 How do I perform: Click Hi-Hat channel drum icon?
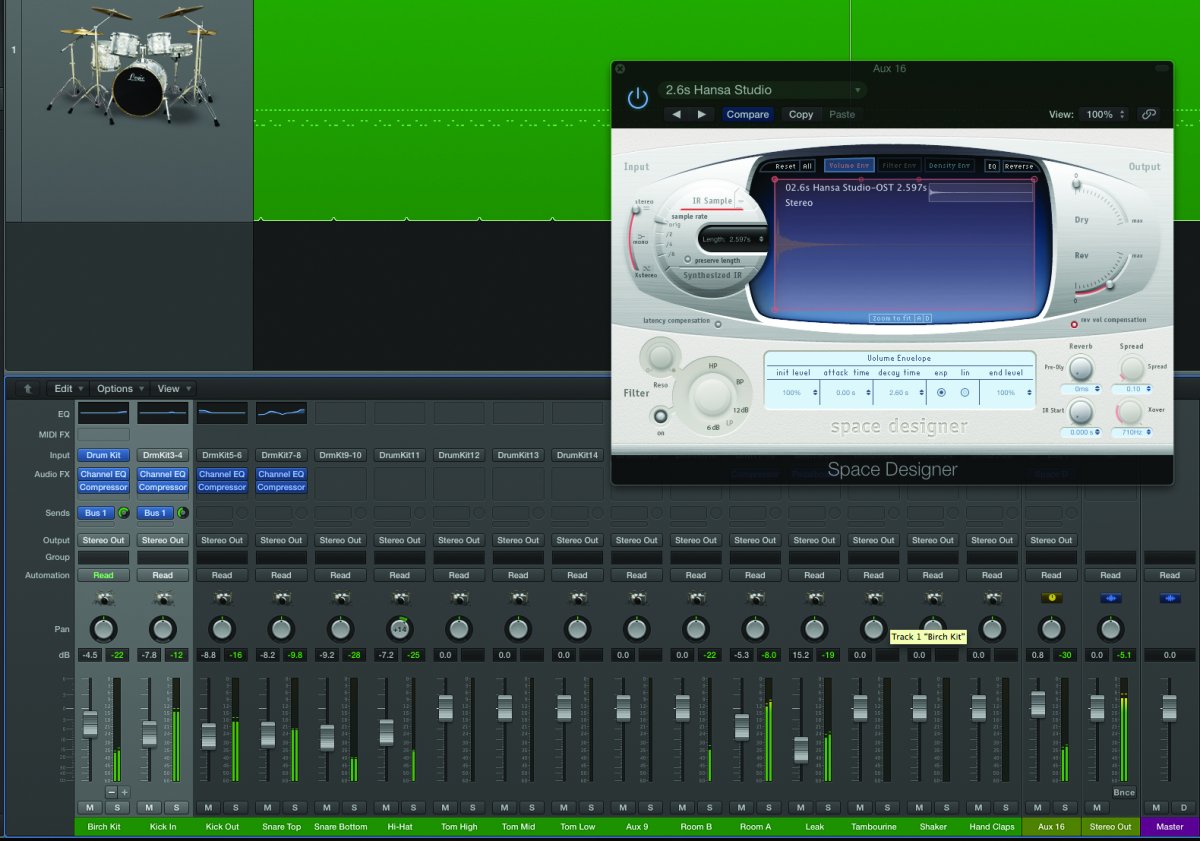[x=399, y=598]
